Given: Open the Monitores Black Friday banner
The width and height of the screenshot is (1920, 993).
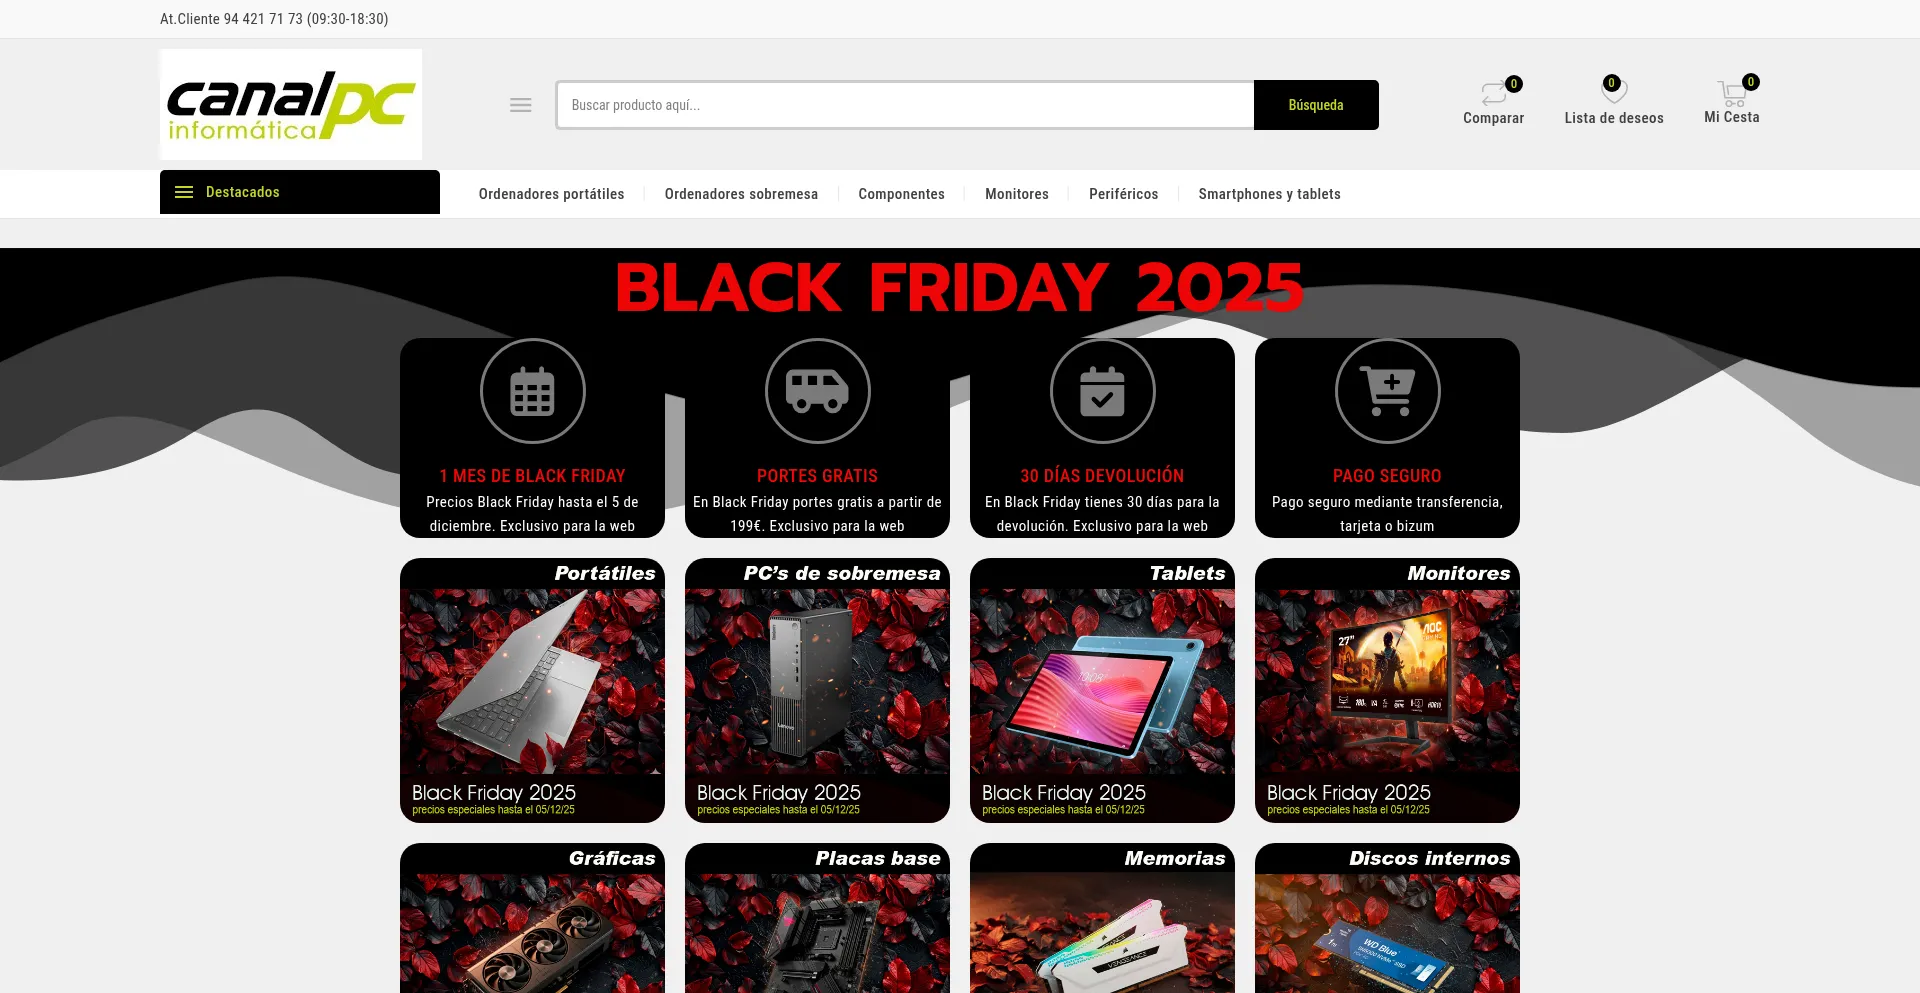Looking at the screenshot, I should coord(1387,690).
